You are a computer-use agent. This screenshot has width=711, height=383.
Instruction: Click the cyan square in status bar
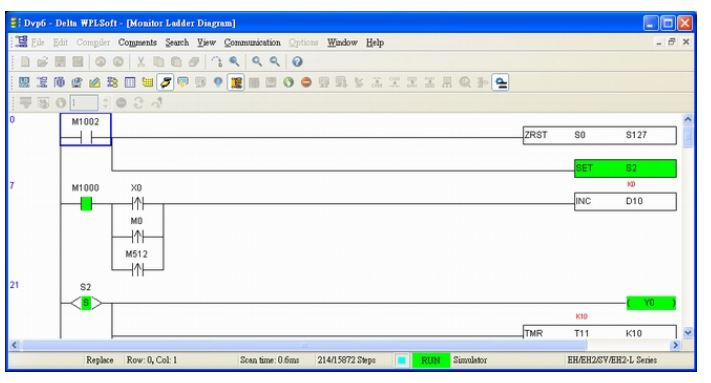pos(401,360)
